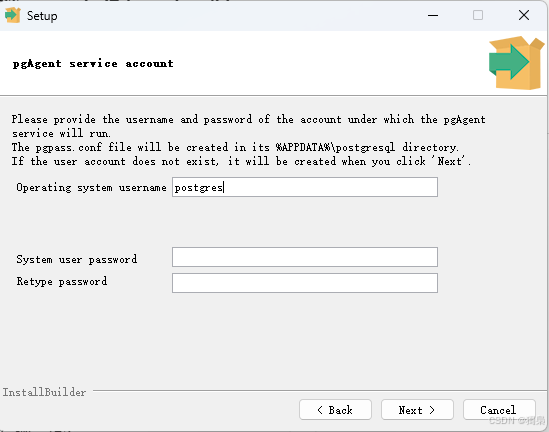The image size is (549, 432).
Task: Minimize the Setup window
Action: point(433,15)
